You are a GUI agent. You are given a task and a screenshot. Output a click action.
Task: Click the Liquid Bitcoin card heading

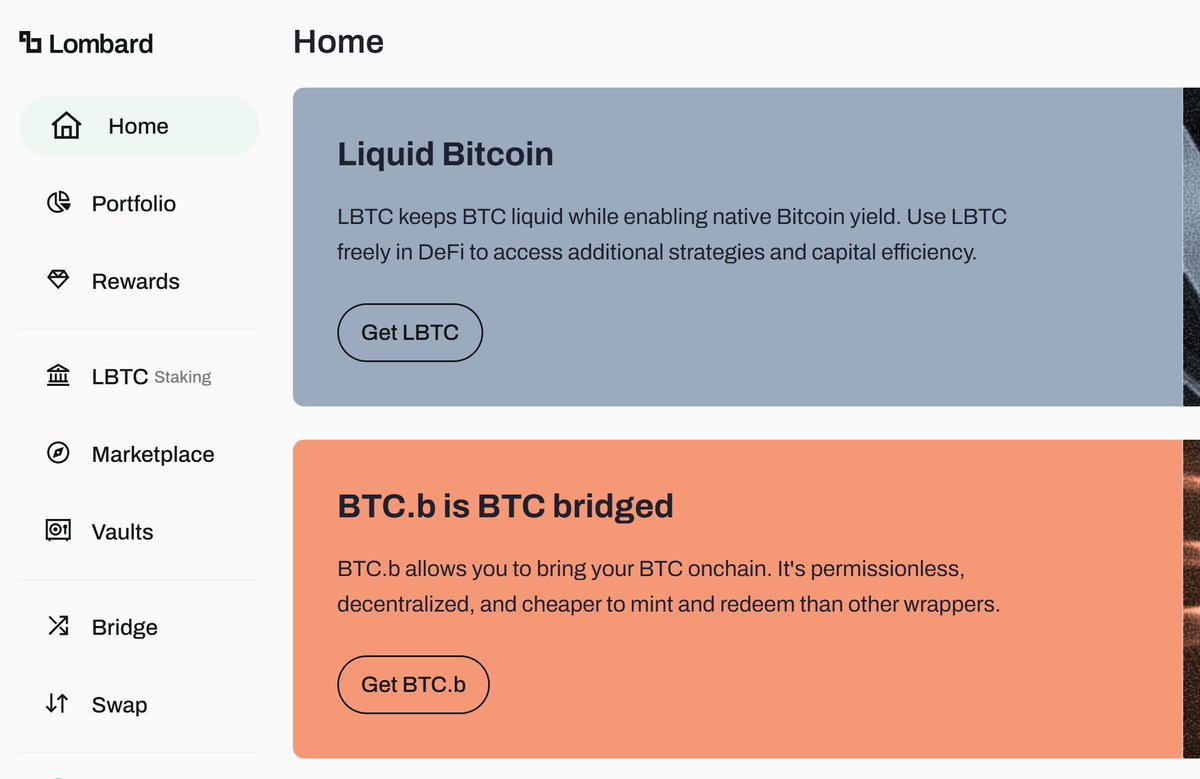(445, 155)
